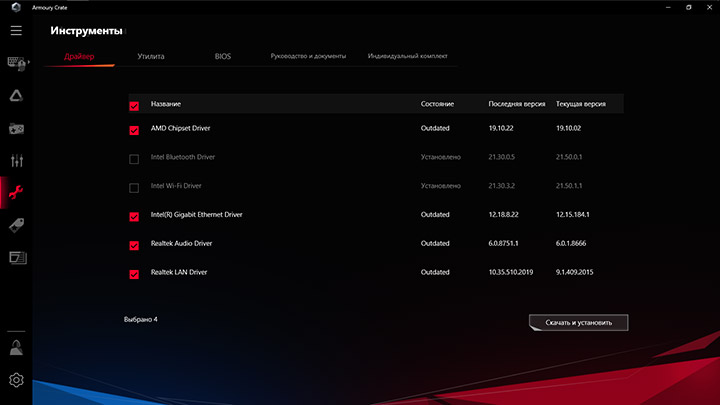Click latest version 6.0.8751.1
This screenshot has height=405, width=720.
[503, 243]
